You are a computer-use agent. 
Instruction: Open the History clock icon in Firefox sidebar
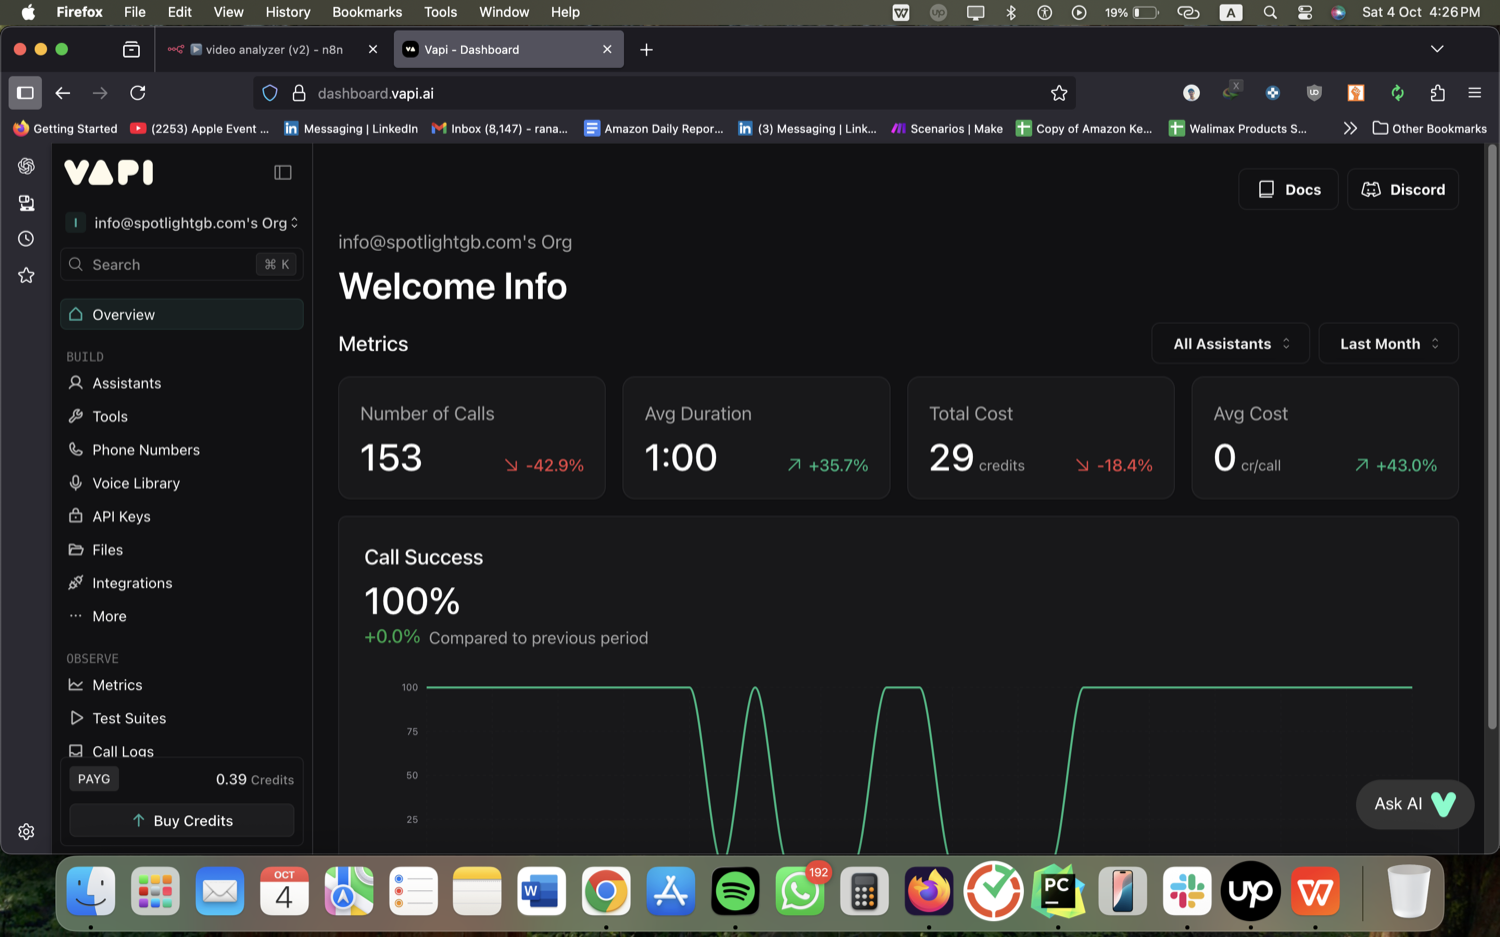(26, 239)
